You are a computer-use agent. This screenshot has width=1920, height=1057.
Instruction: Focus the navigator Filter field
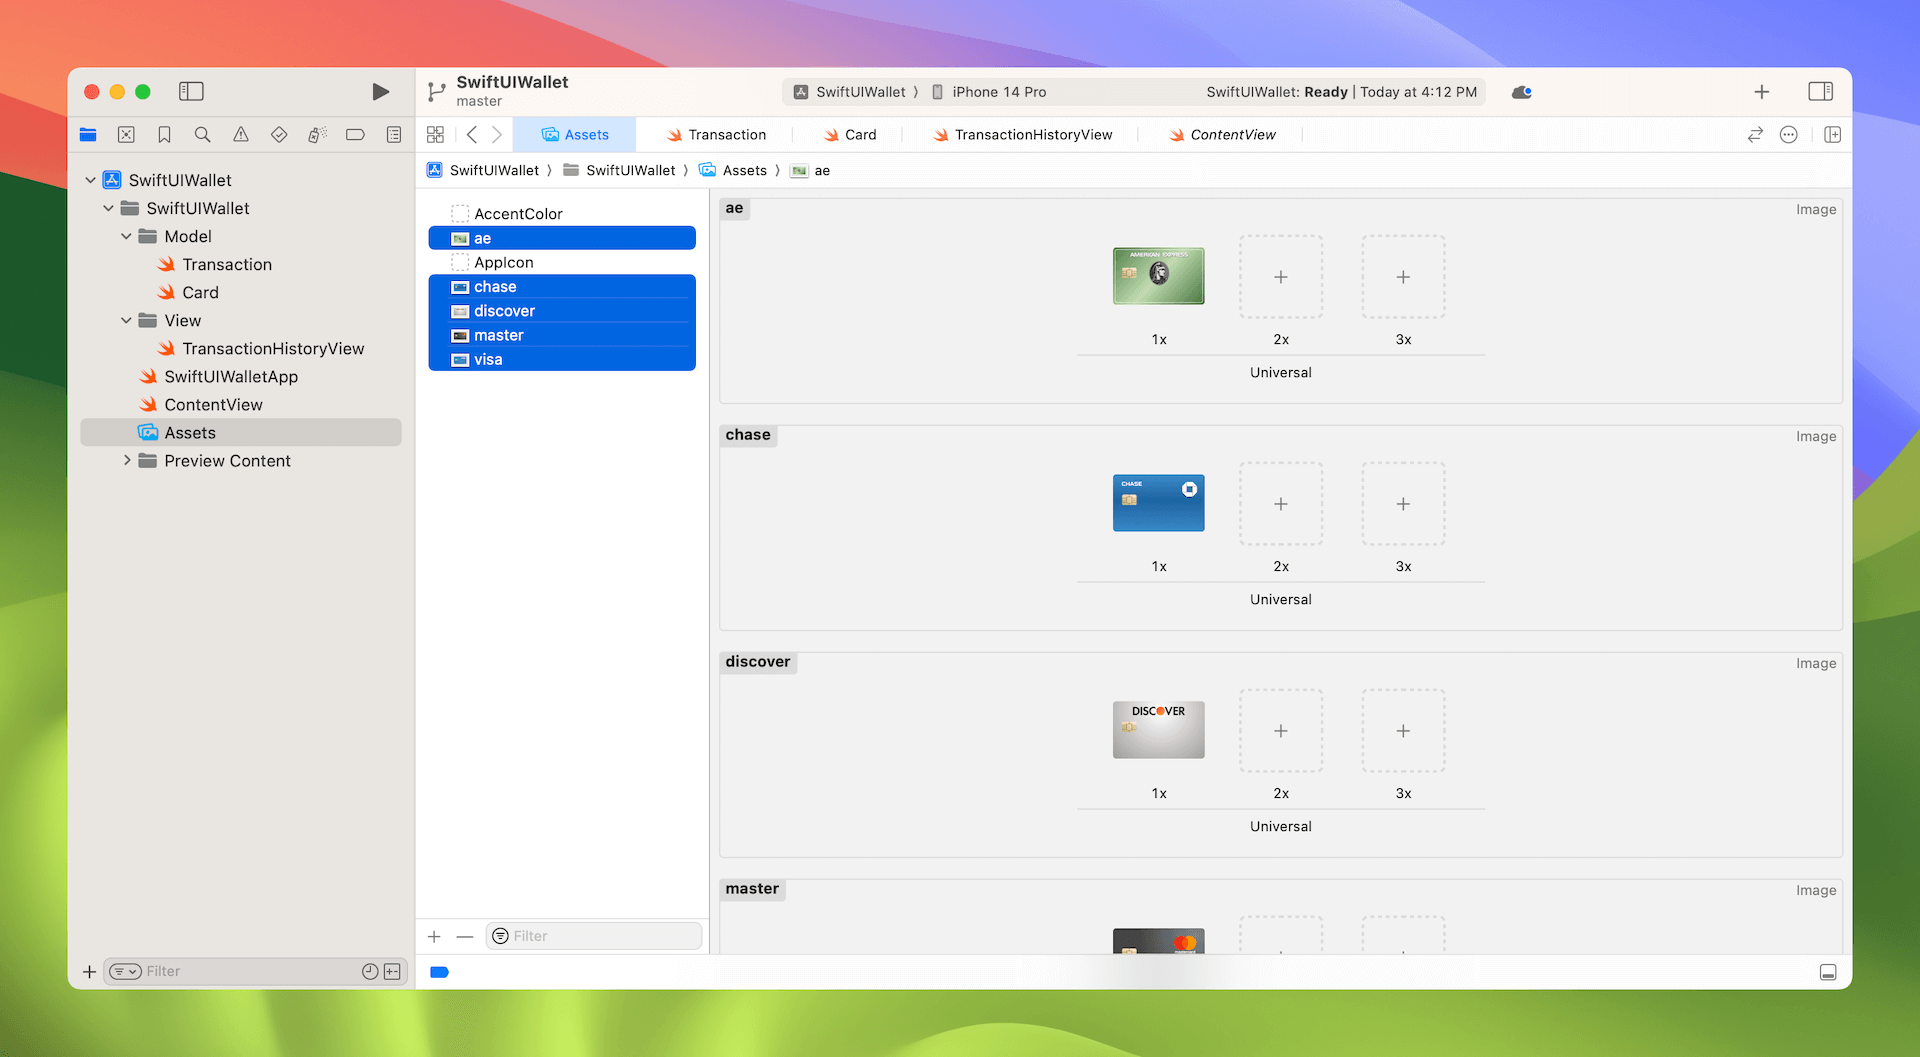coord(254,971)
